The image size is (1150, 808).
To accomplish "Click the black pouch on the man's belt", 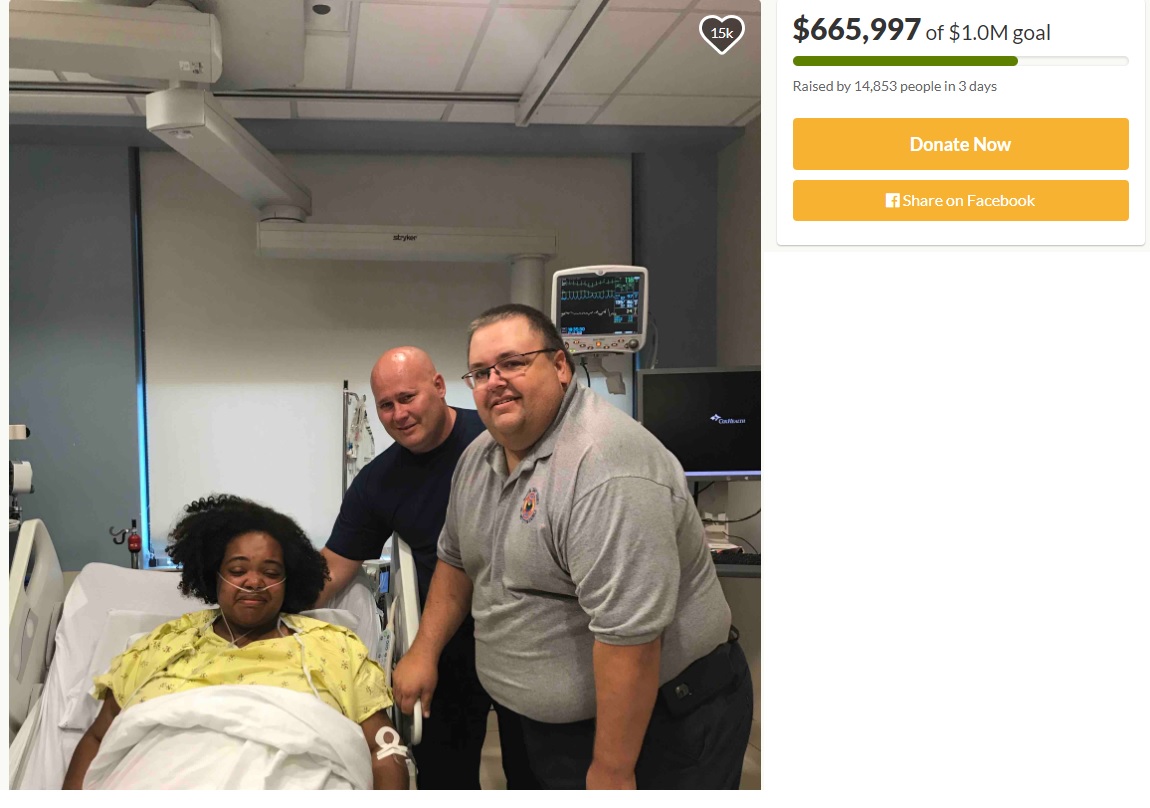I will pyautogui.click(x=698, y=681).
